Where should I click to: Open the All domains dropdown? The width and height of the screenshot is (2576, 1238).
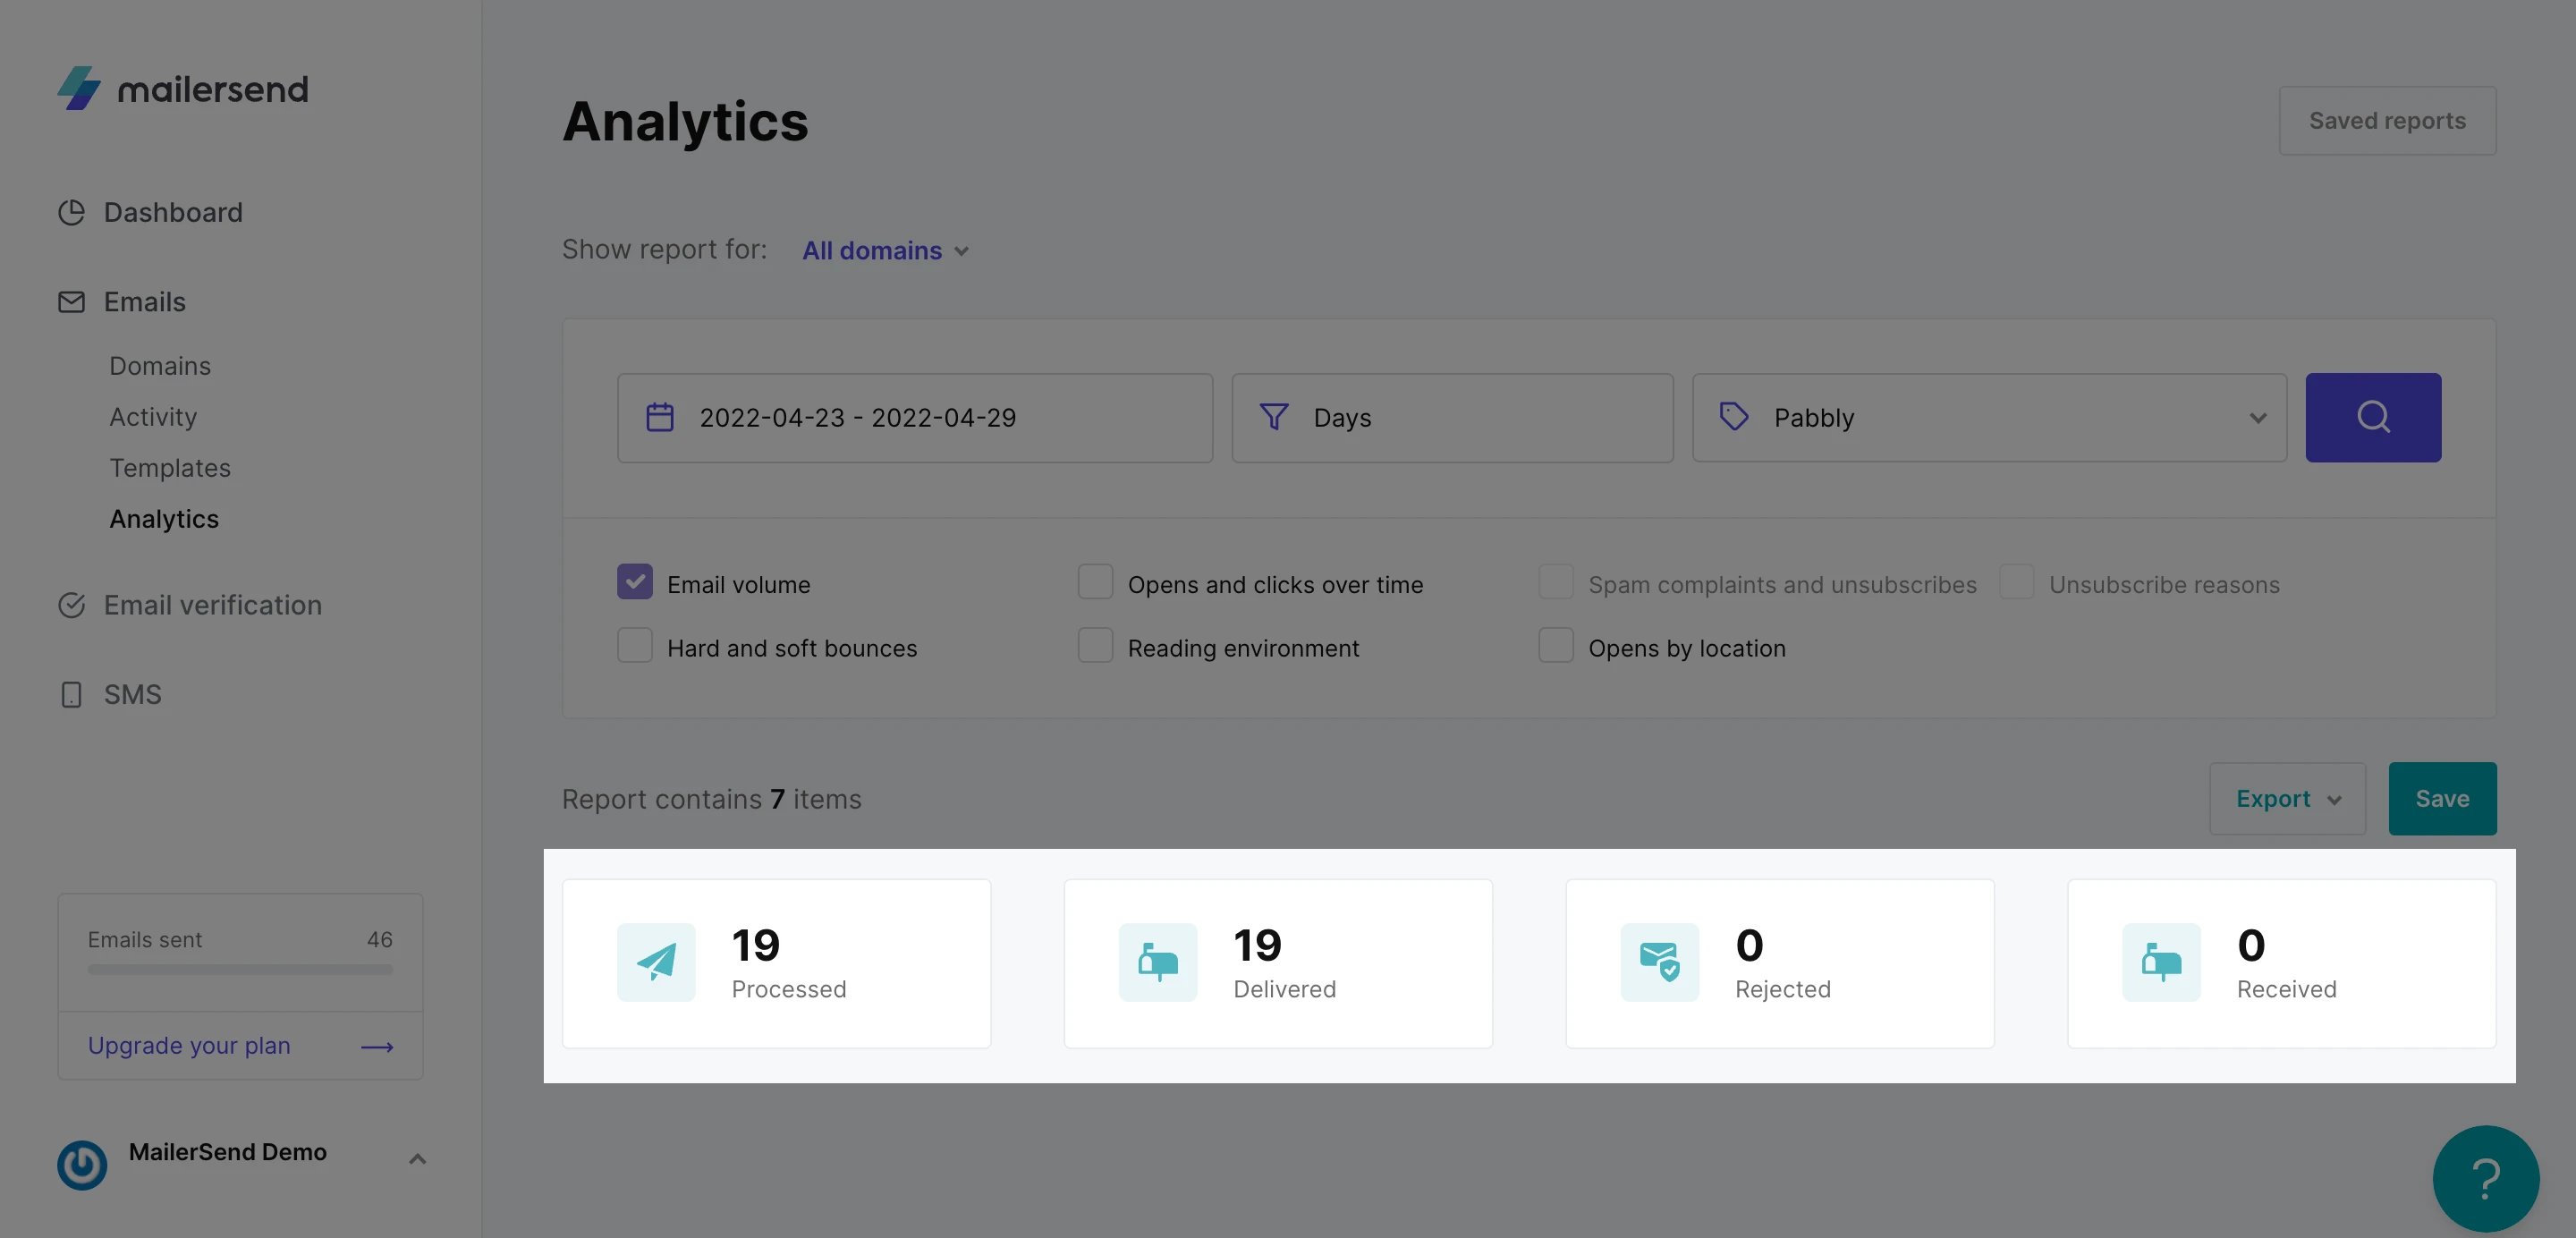click(x=884, y=250)
